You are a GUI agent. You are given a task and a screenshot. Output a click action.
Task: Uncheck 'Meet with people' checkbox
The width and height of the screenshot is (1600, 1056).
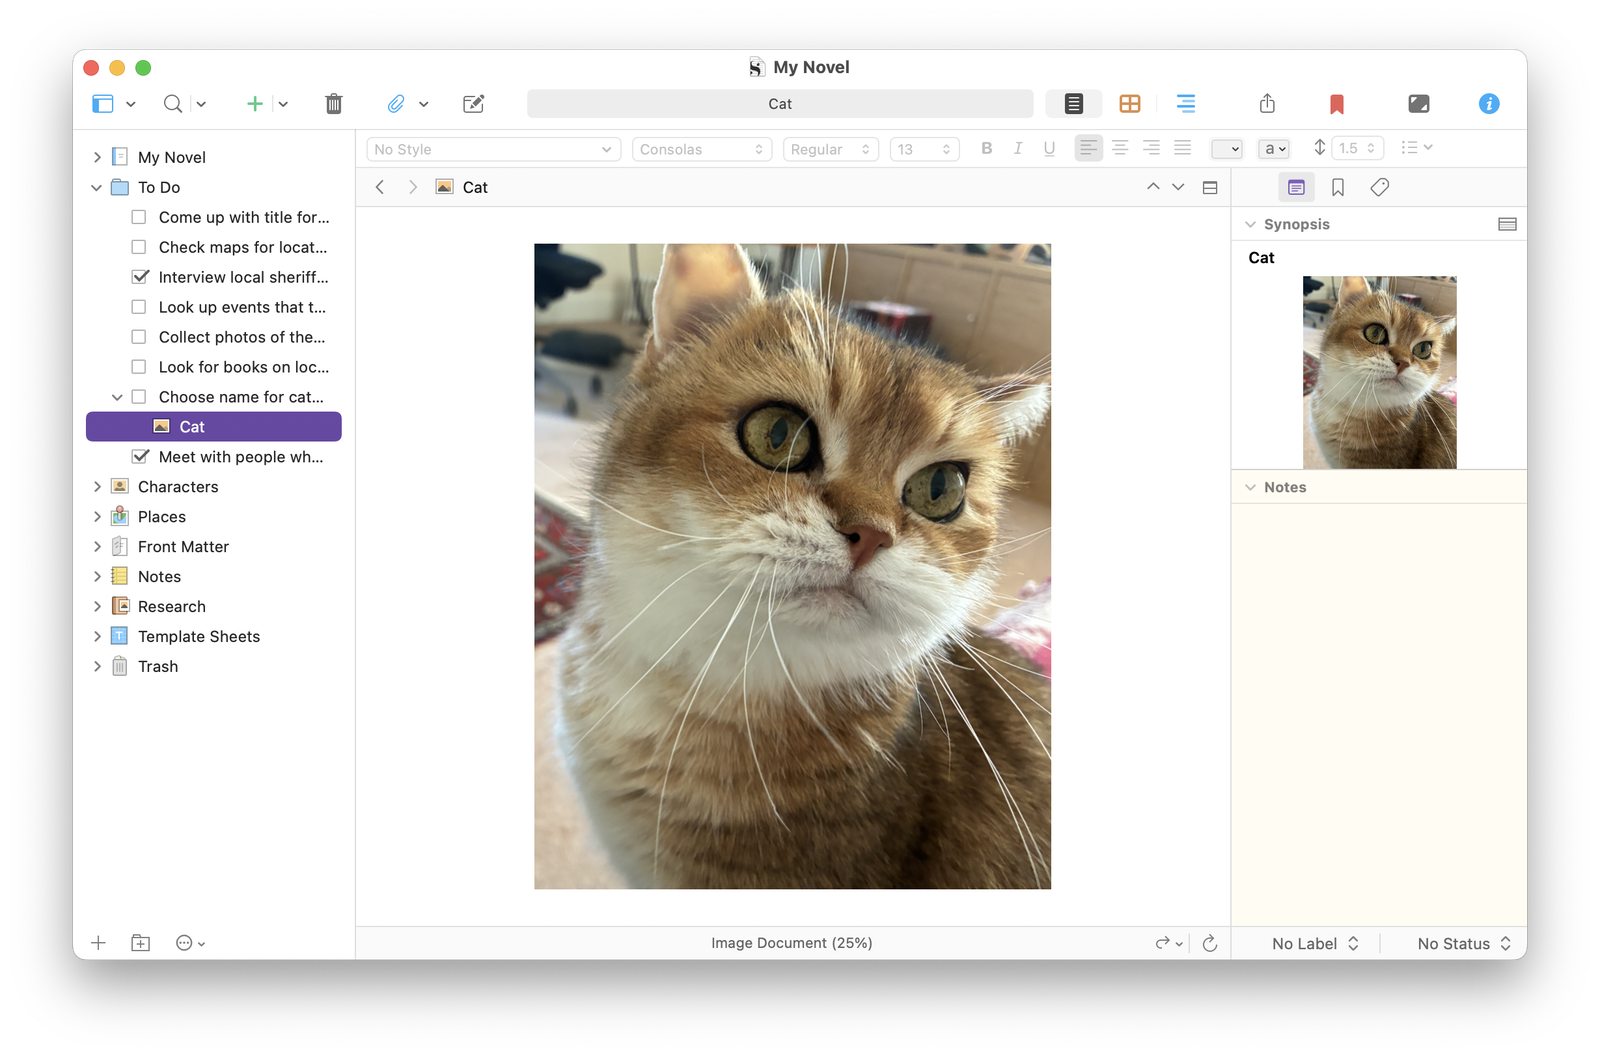click(140, 457)
